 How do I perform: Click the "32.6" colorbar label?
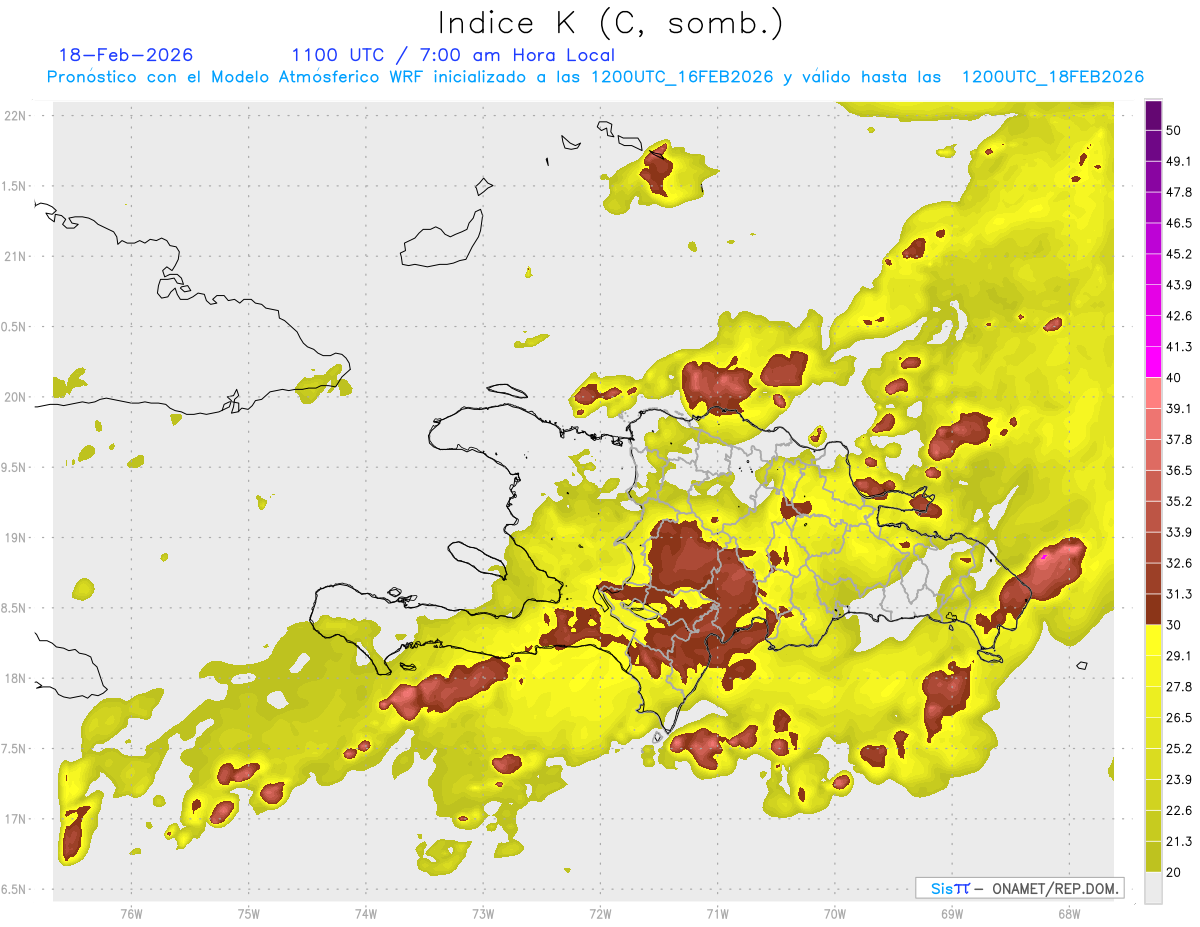(x=1180, y=563)
